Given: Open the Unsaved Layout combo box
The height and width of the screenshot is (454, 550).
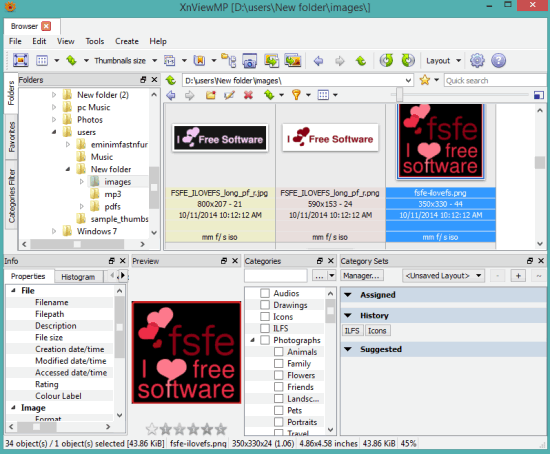Looking at the screenshot, I should 443,275.
